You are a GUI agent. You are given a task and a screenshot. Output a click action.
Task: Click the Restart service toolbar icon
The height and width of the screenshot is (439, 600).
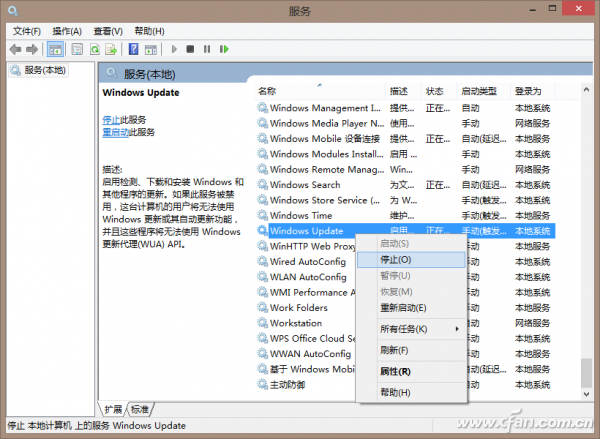(x=224, y=49)
